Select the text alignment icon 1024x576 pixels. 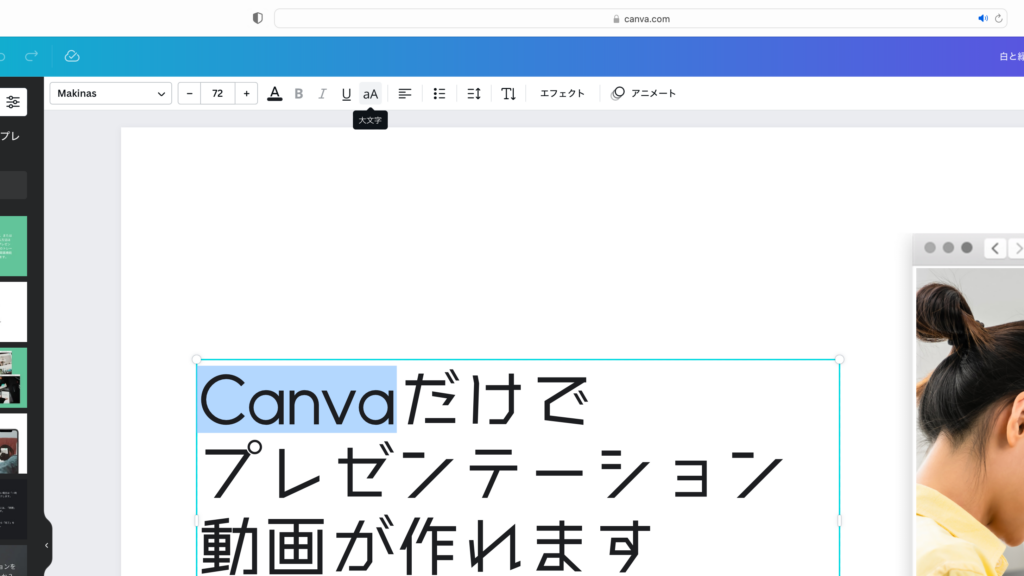click(405, 93)
